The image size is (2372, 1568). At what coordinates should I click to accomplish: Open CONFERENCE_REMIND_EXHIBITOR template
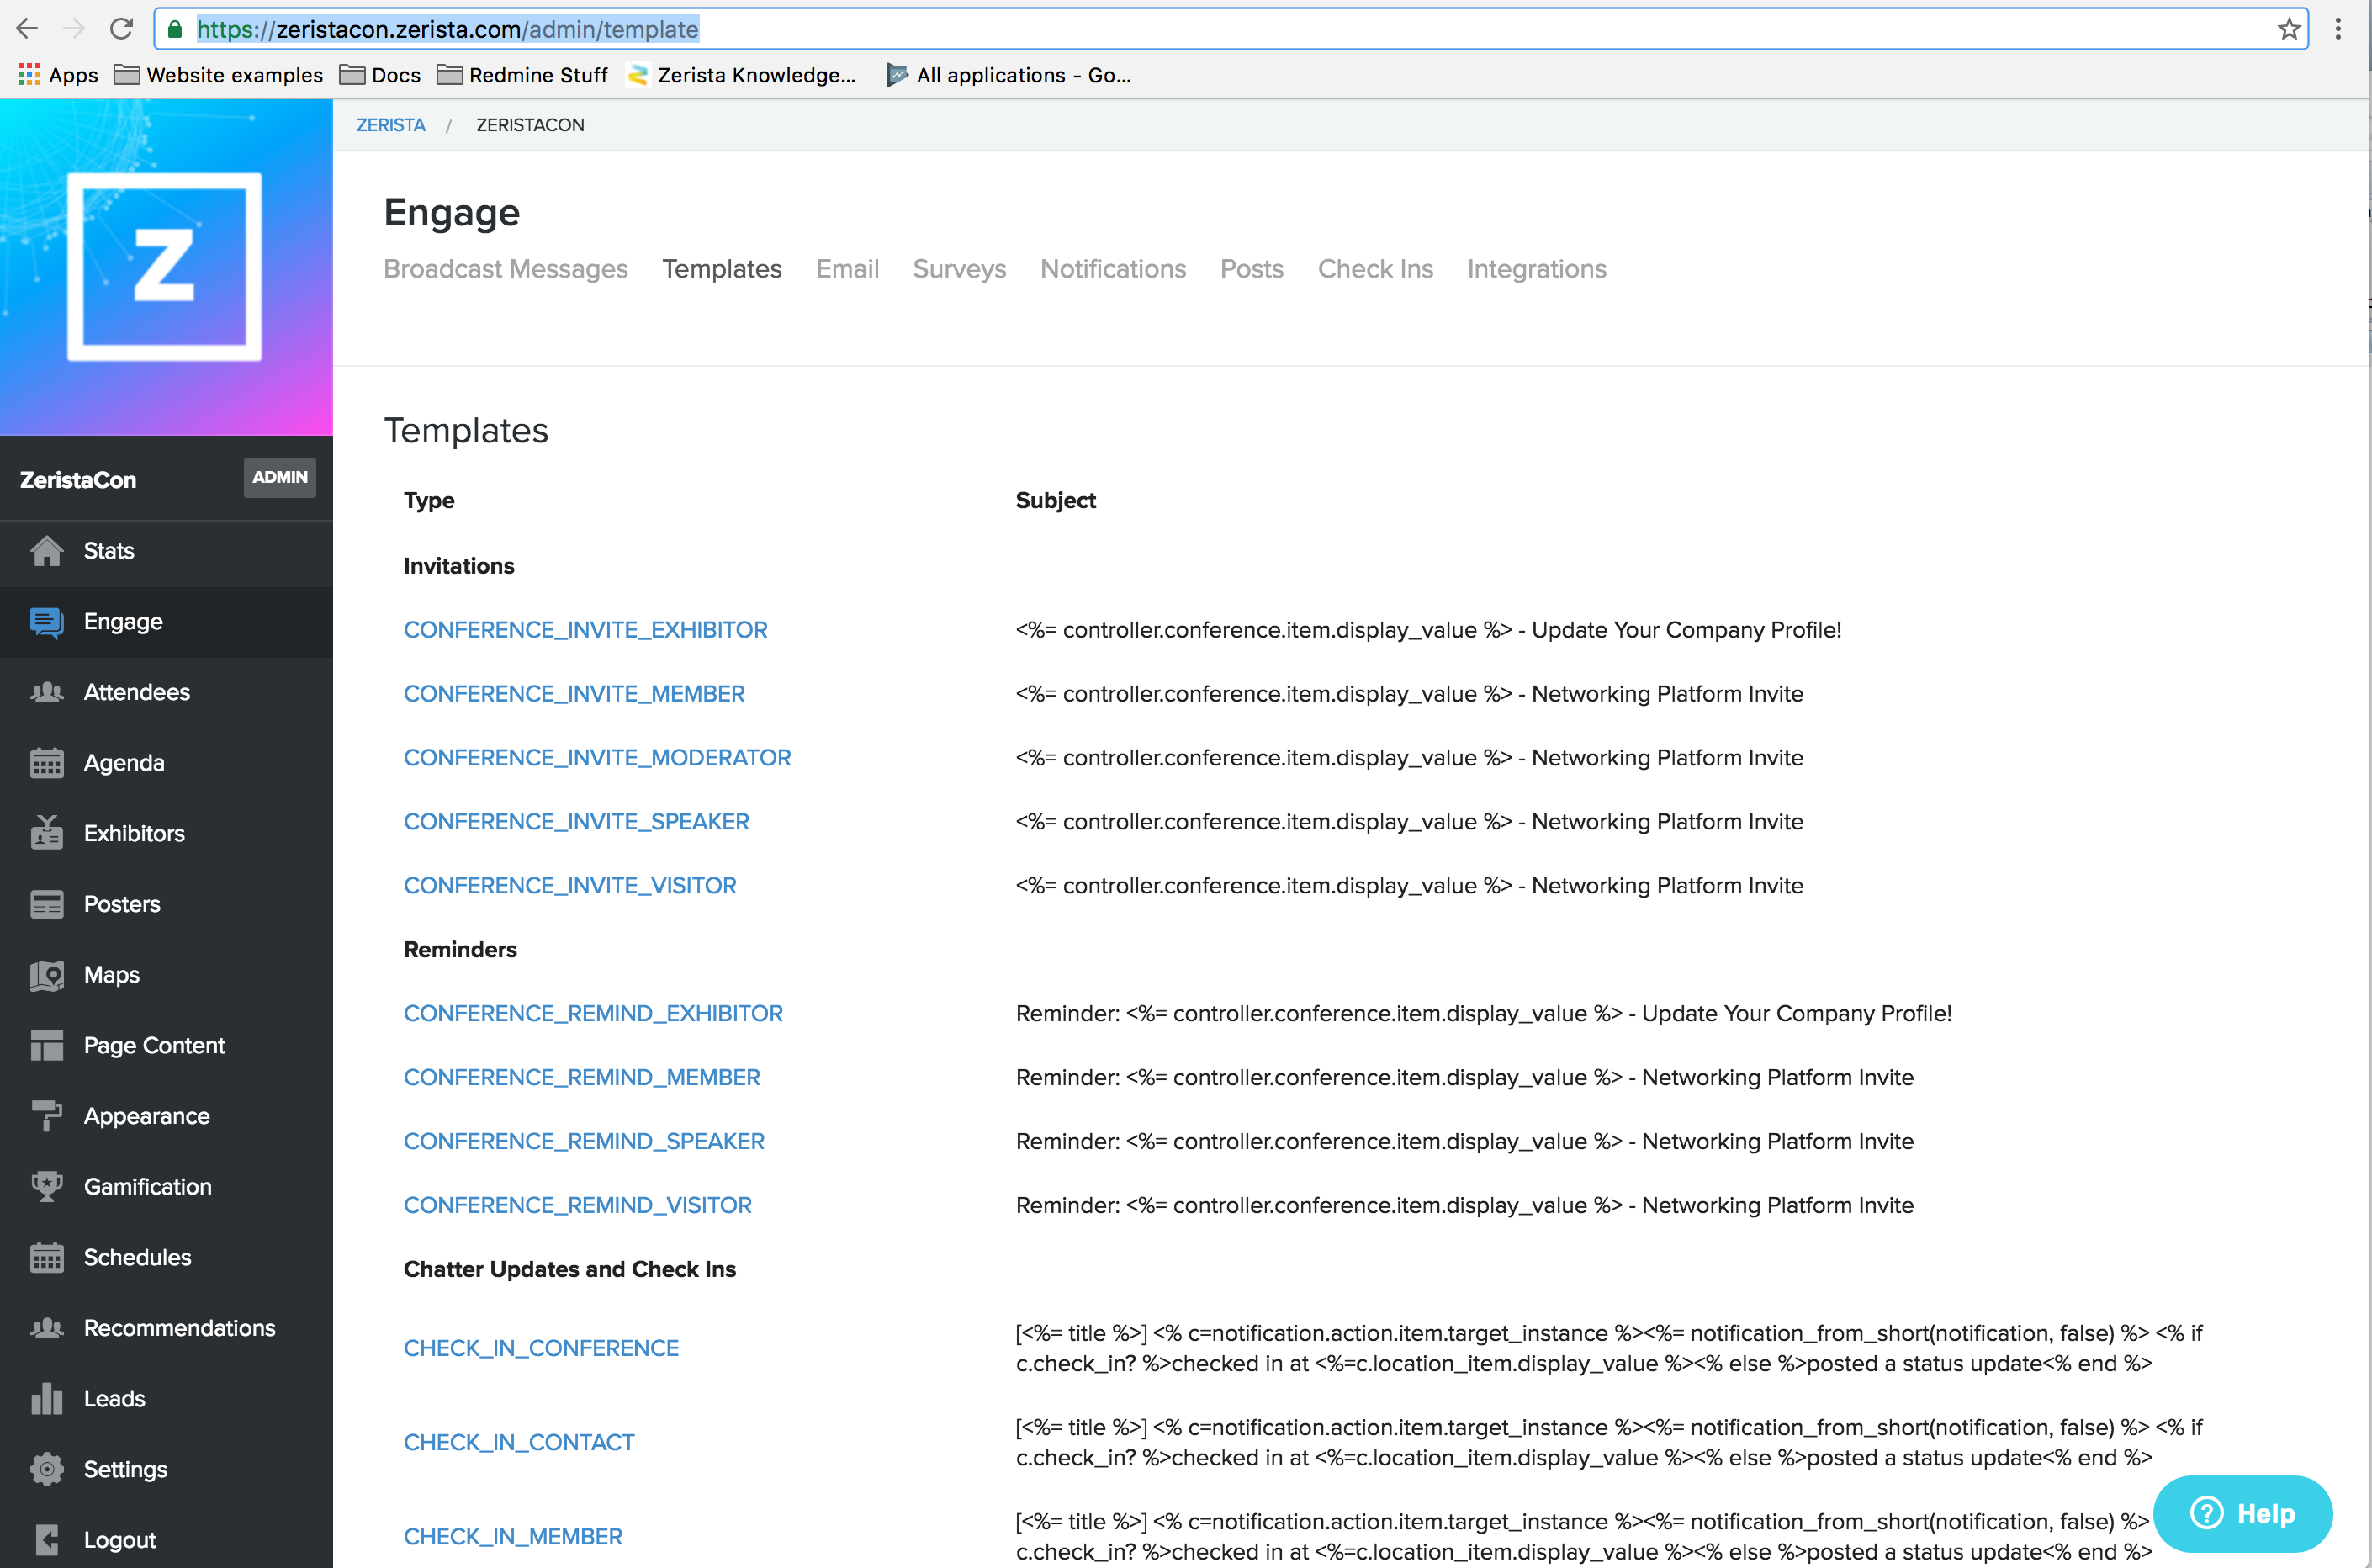[593, 1014]
